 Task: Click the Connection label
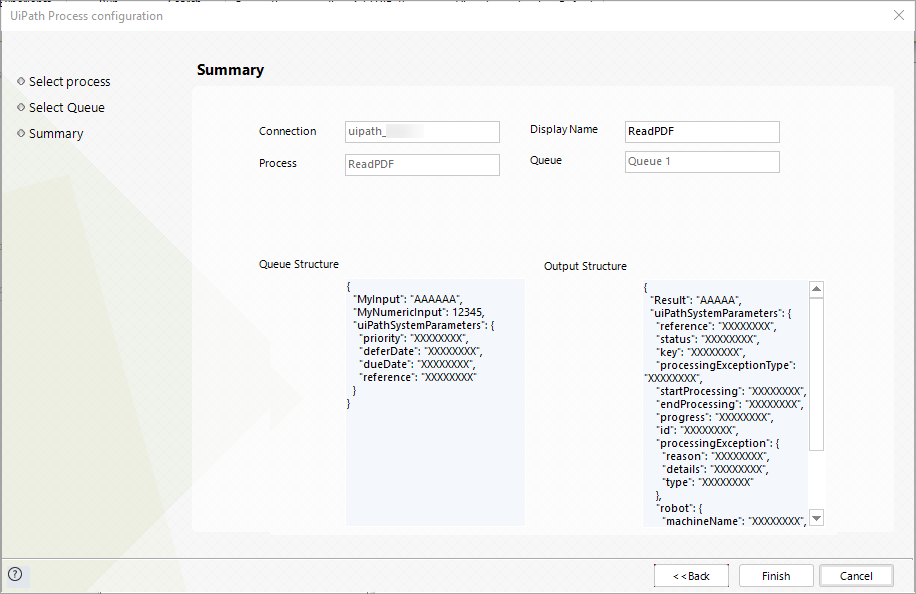(x=287, y=131)
